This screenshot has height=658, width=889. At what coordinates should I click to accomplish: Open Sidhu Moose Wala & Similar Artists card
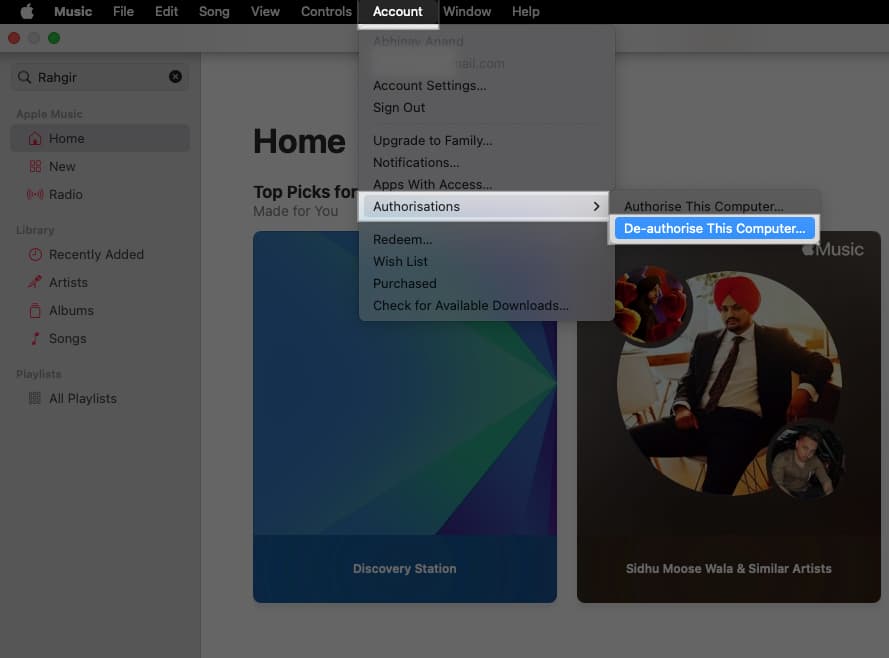[x=729, y=417]
